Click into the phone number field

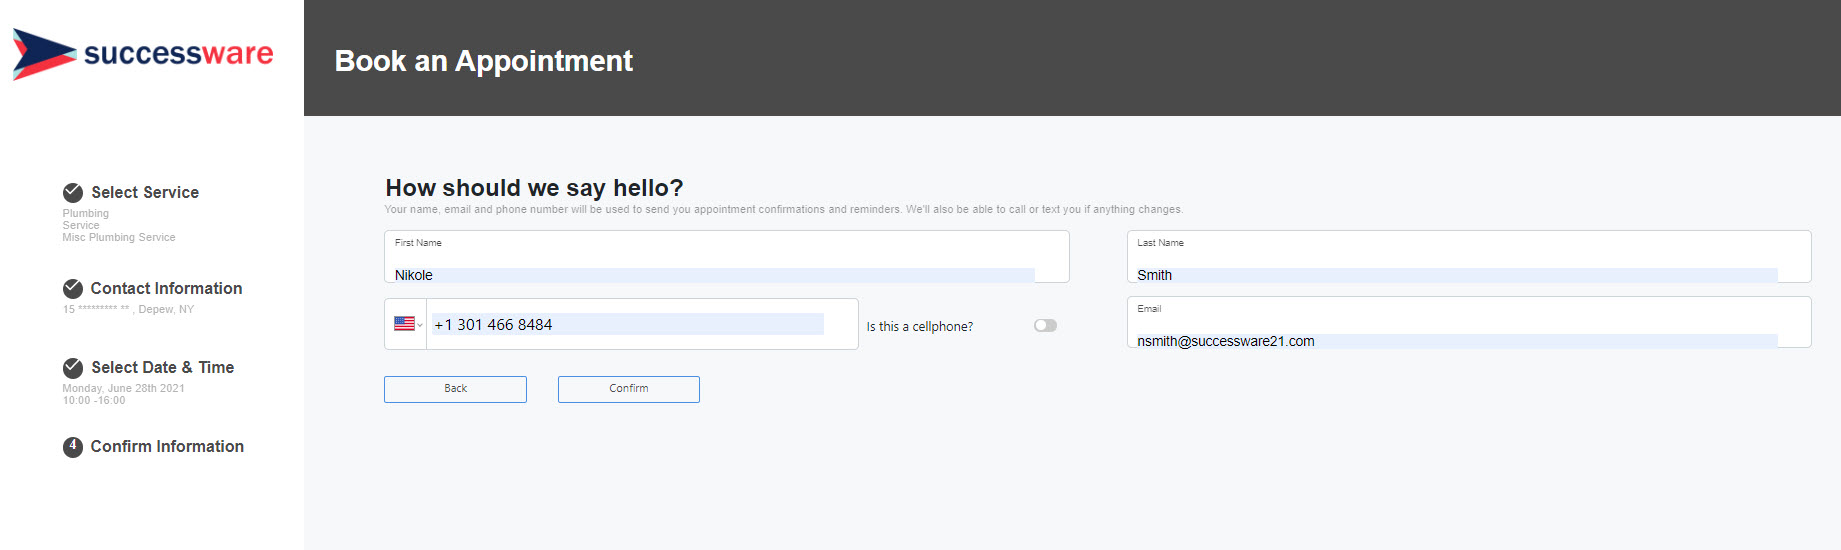pyautogui.click(x=628, y=325)
